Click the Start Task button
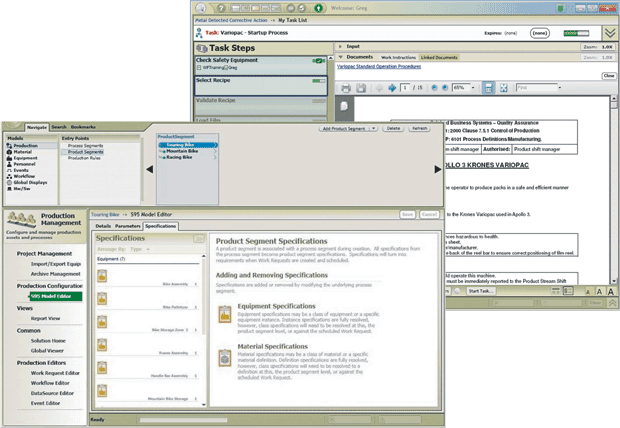 click(x=480, y=291)
